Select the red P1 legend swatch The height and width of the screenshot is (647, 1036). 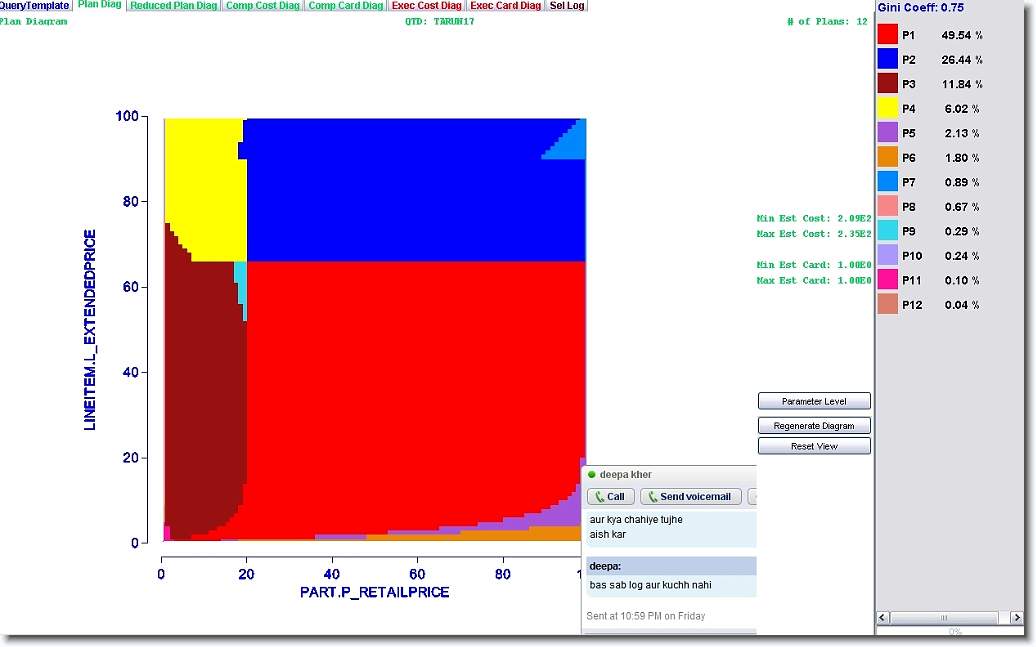coord(887,35)
